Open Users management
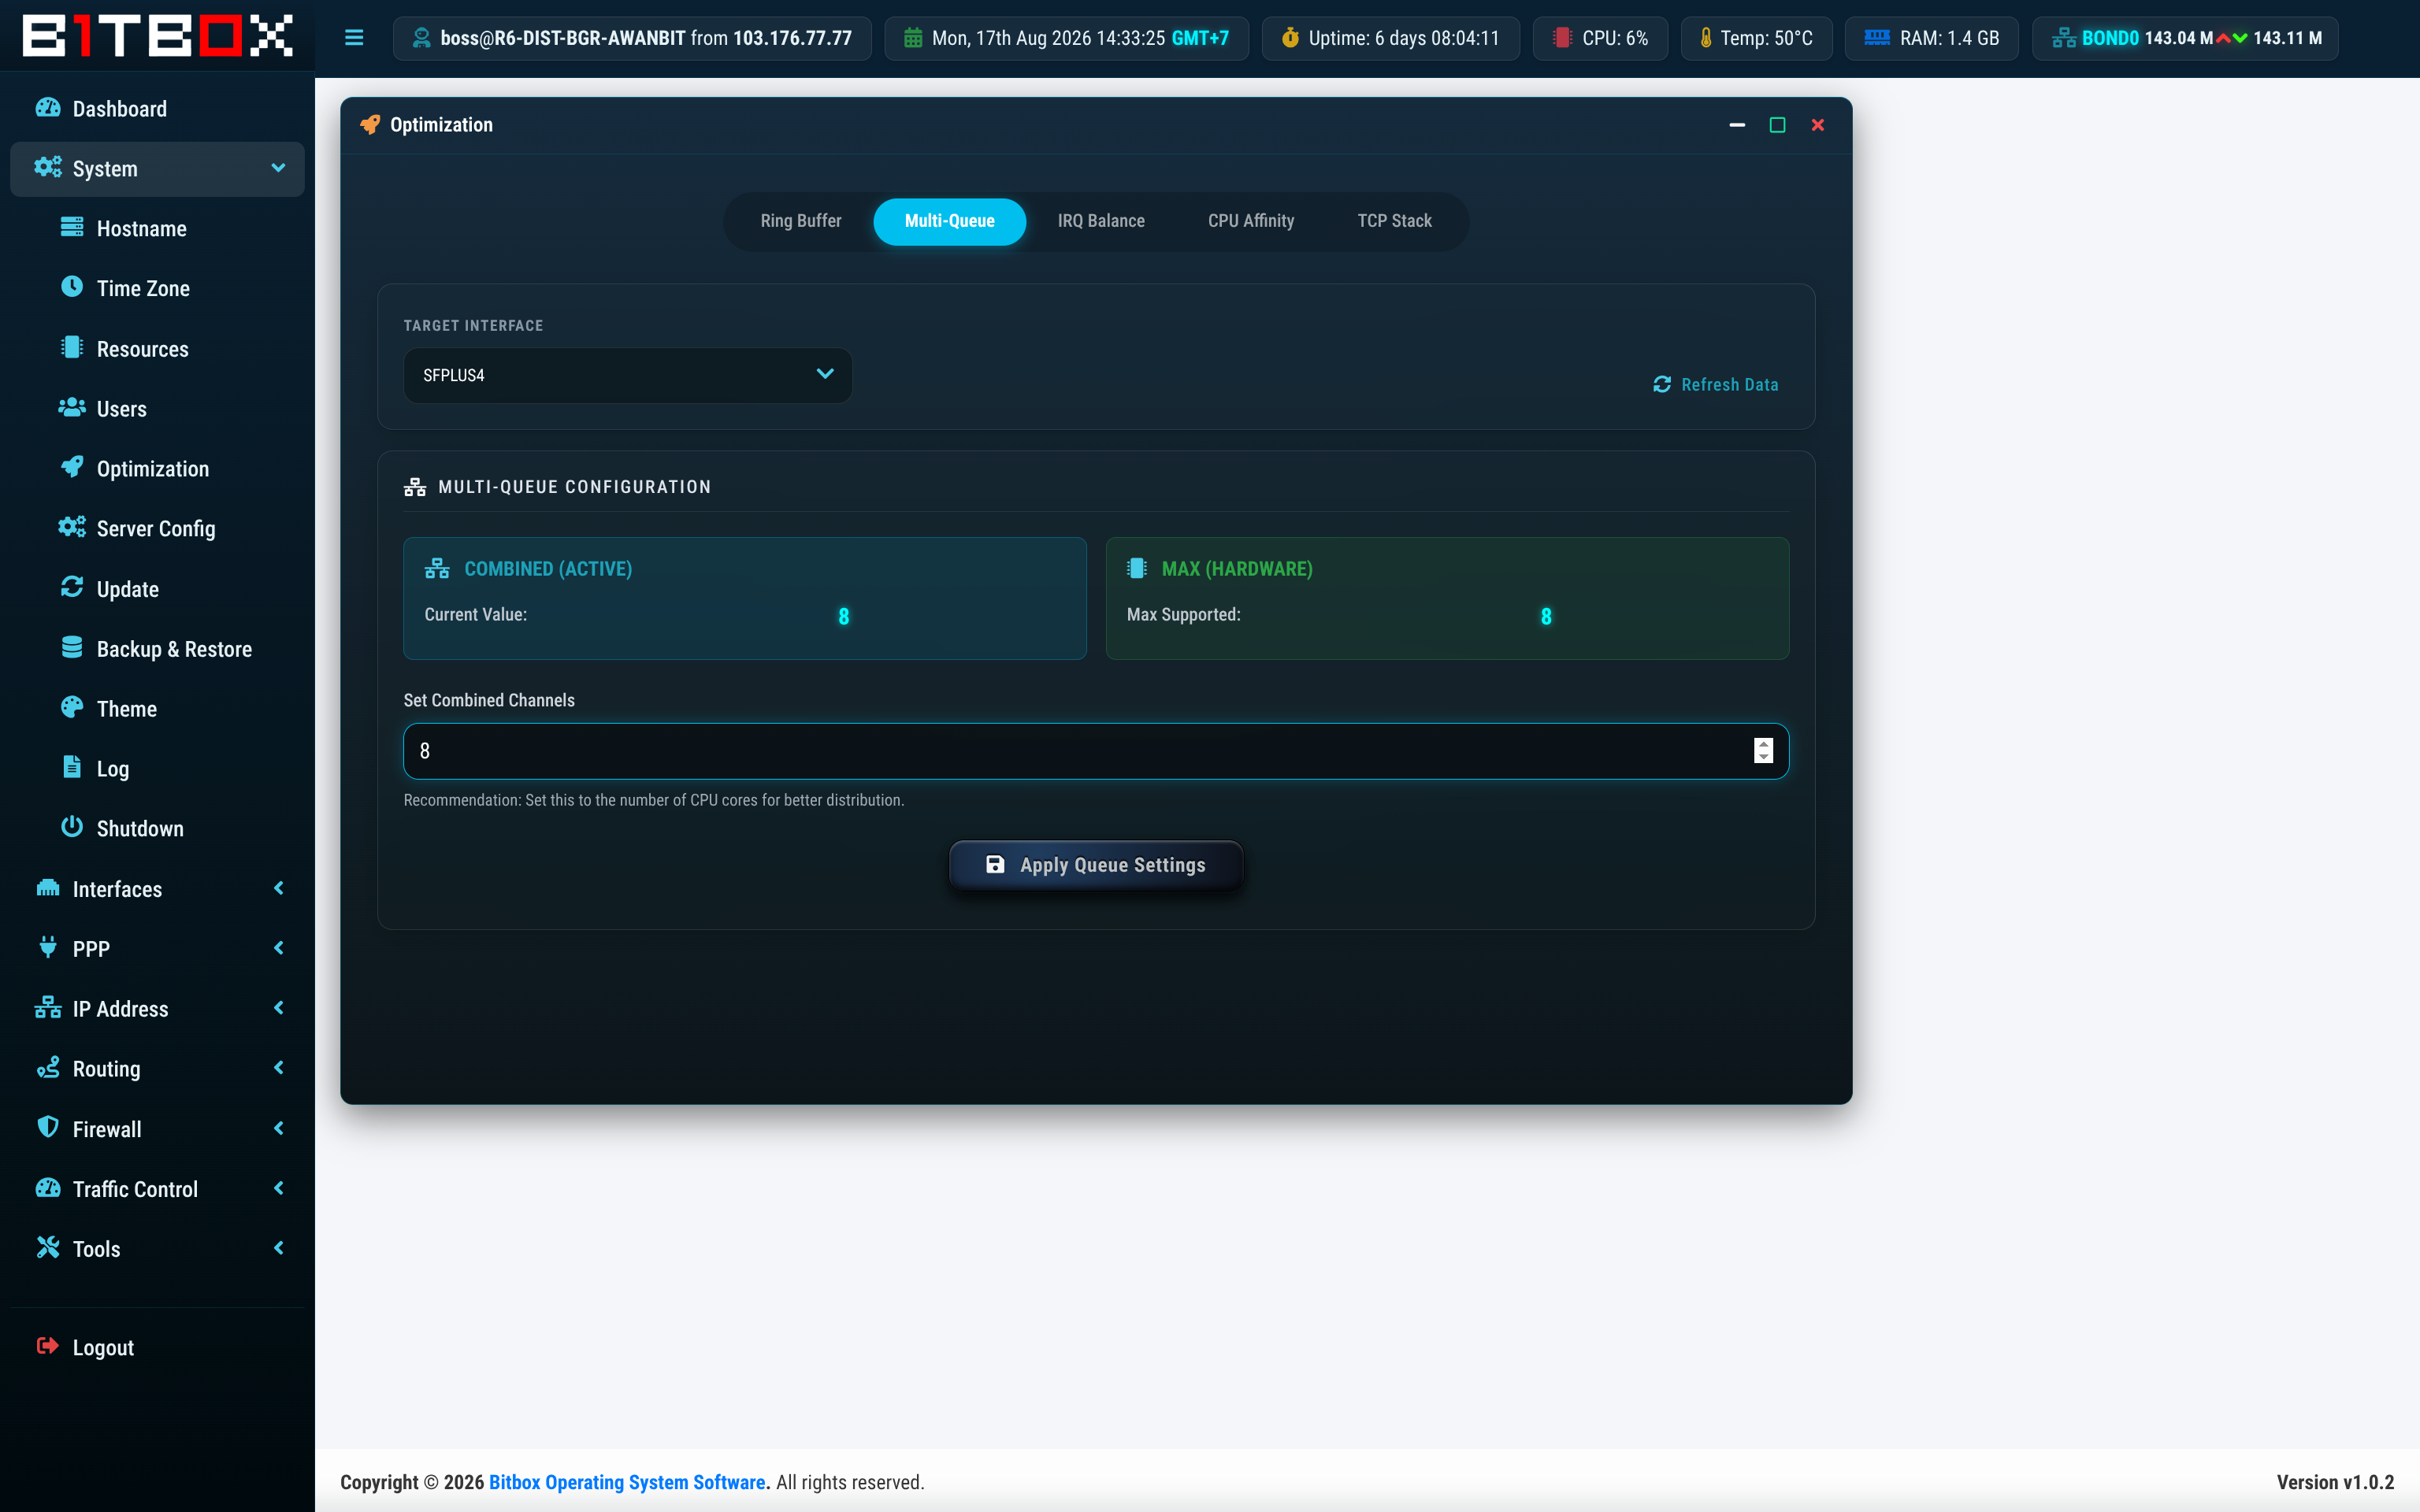 pyautogui.click(x=157, y=409)
